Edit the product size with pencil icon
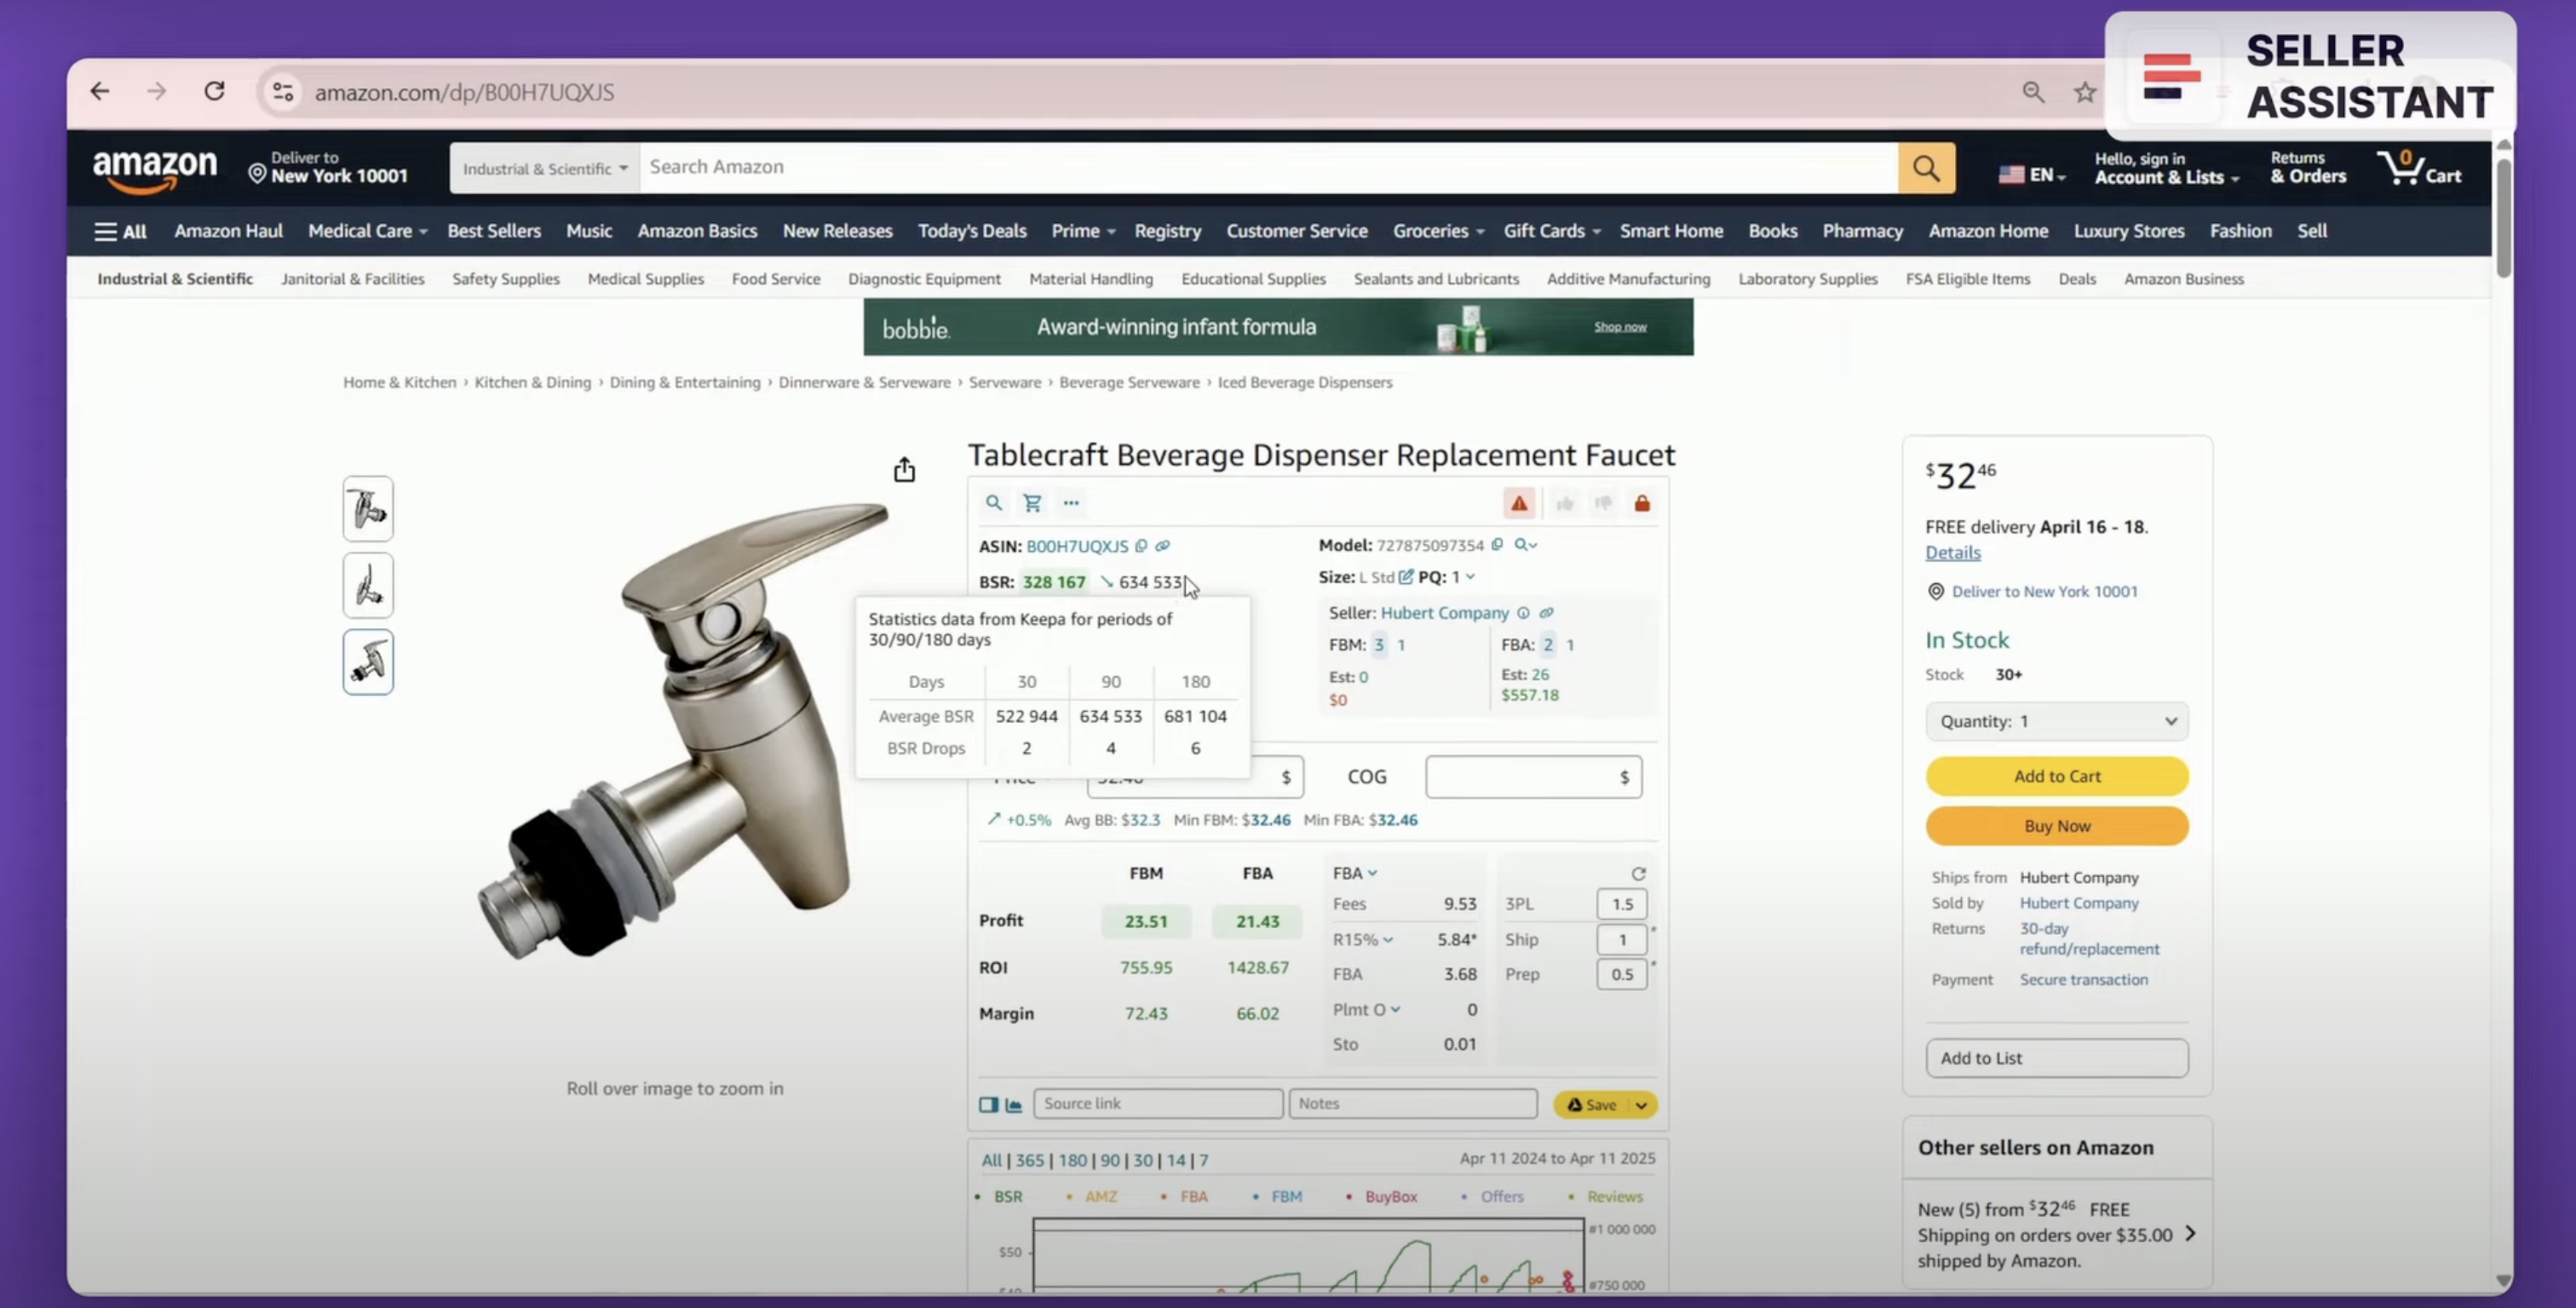This screenshot has height=1308, width=2576. [x=1406, y=577]
